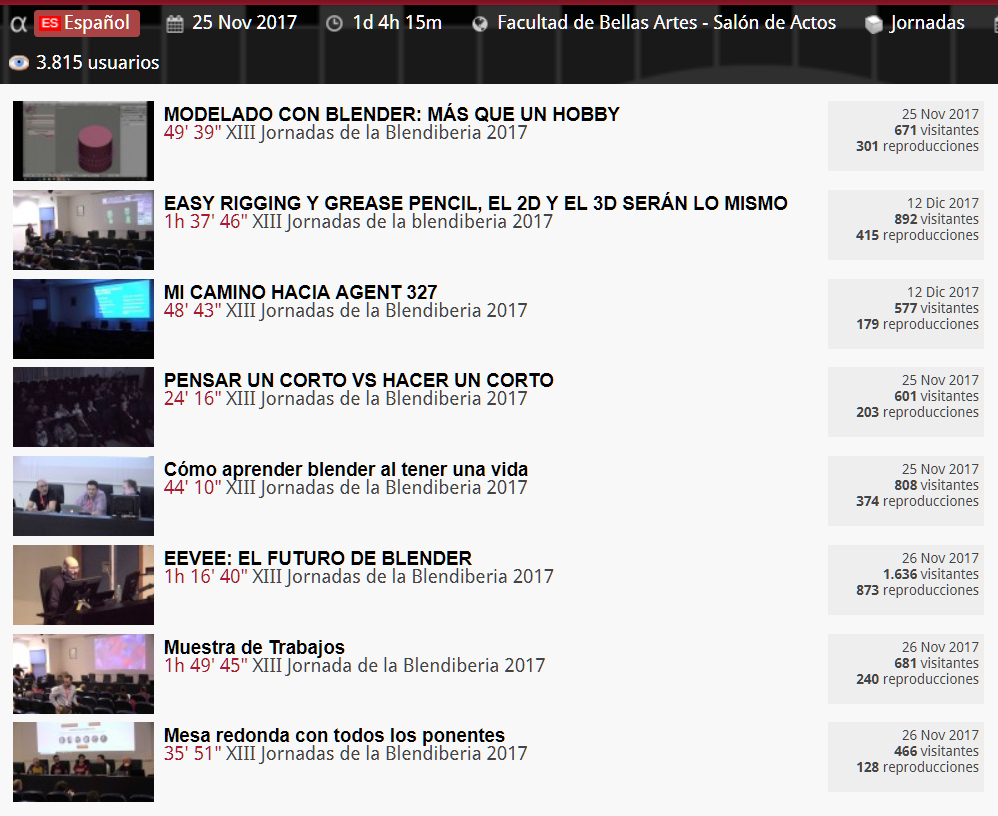Click 301 reproducciones stats text

(x=917, y=146)
